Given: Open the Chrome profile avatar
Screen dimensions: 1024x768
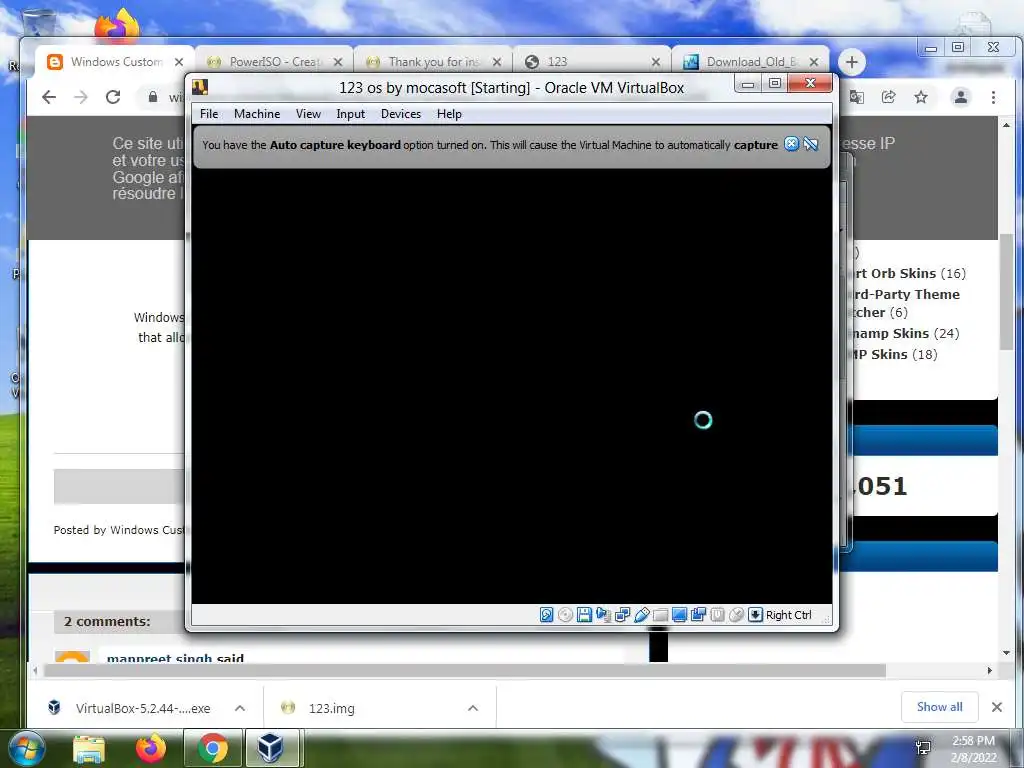Looking at the screenshot, I should point(961,97).
